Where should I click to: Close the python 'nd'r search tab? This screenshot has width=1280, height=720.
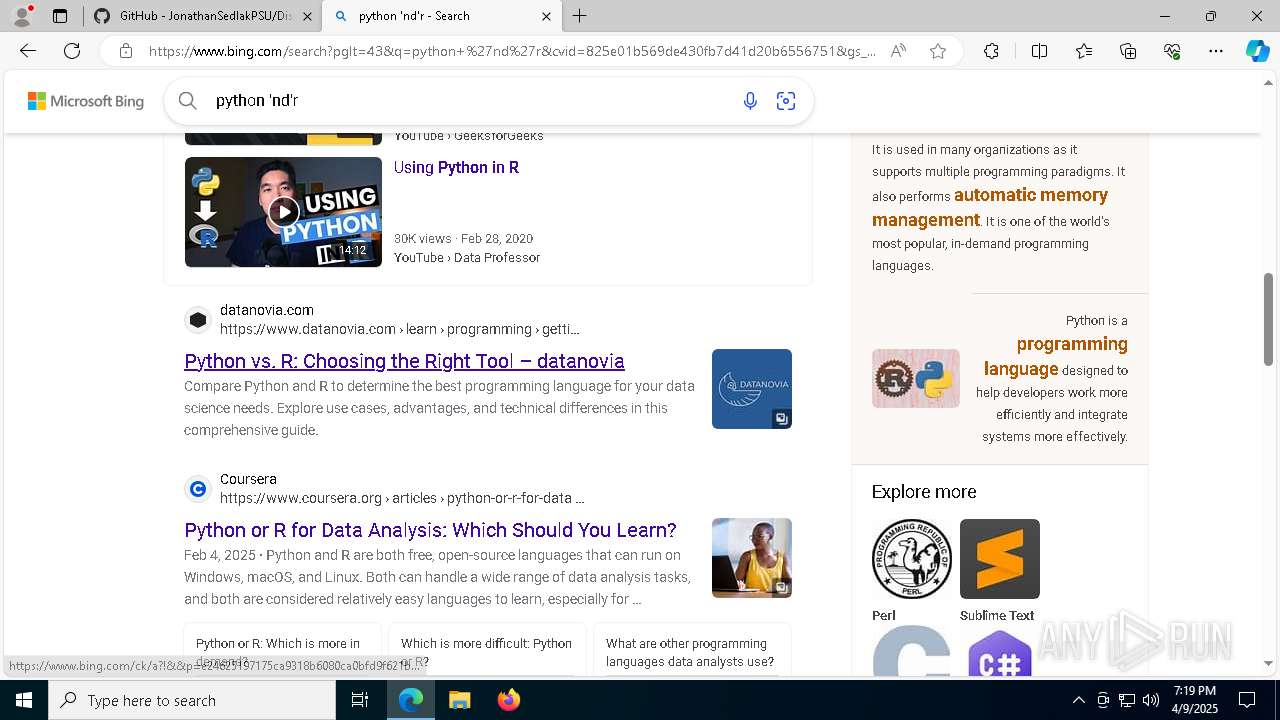(546, 16)
